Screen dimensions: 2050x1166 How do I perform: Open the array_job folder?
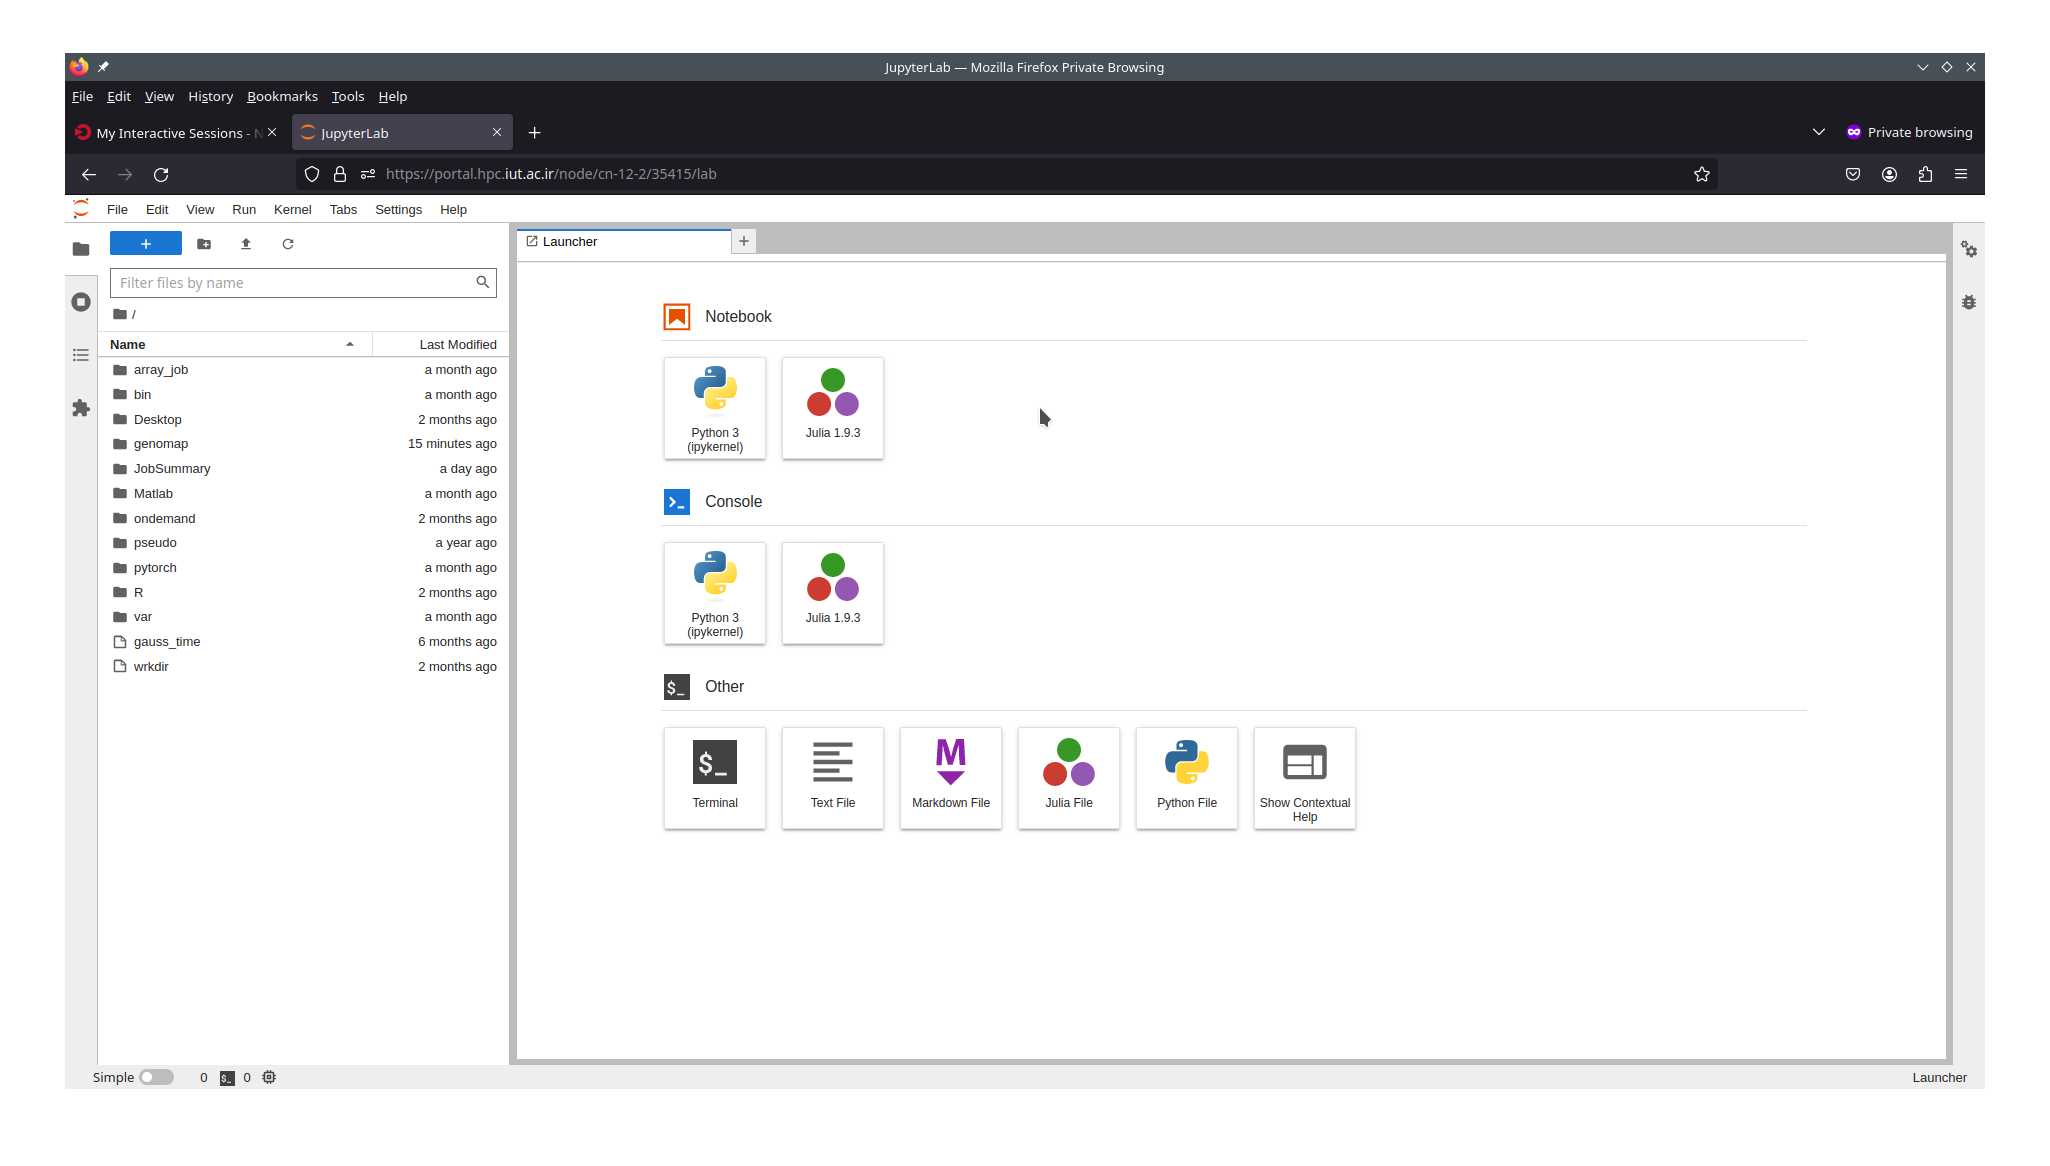click(303, 370)
